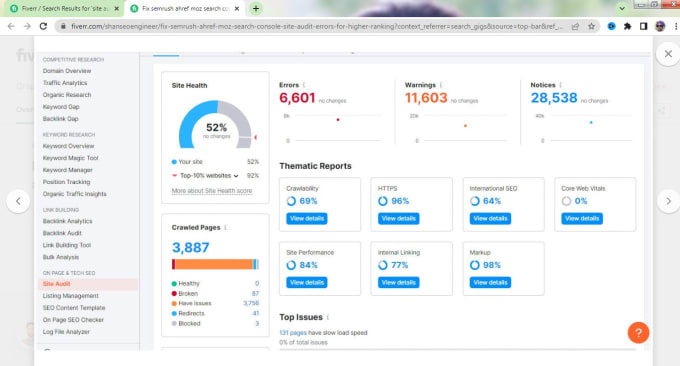Open Link Building Tool

coord(67,245)
